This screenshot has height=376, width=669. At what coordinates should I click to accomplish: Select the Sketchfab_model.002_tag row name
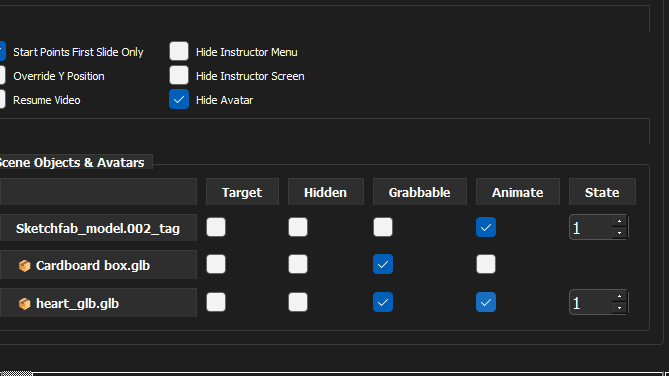pos(98,228)
